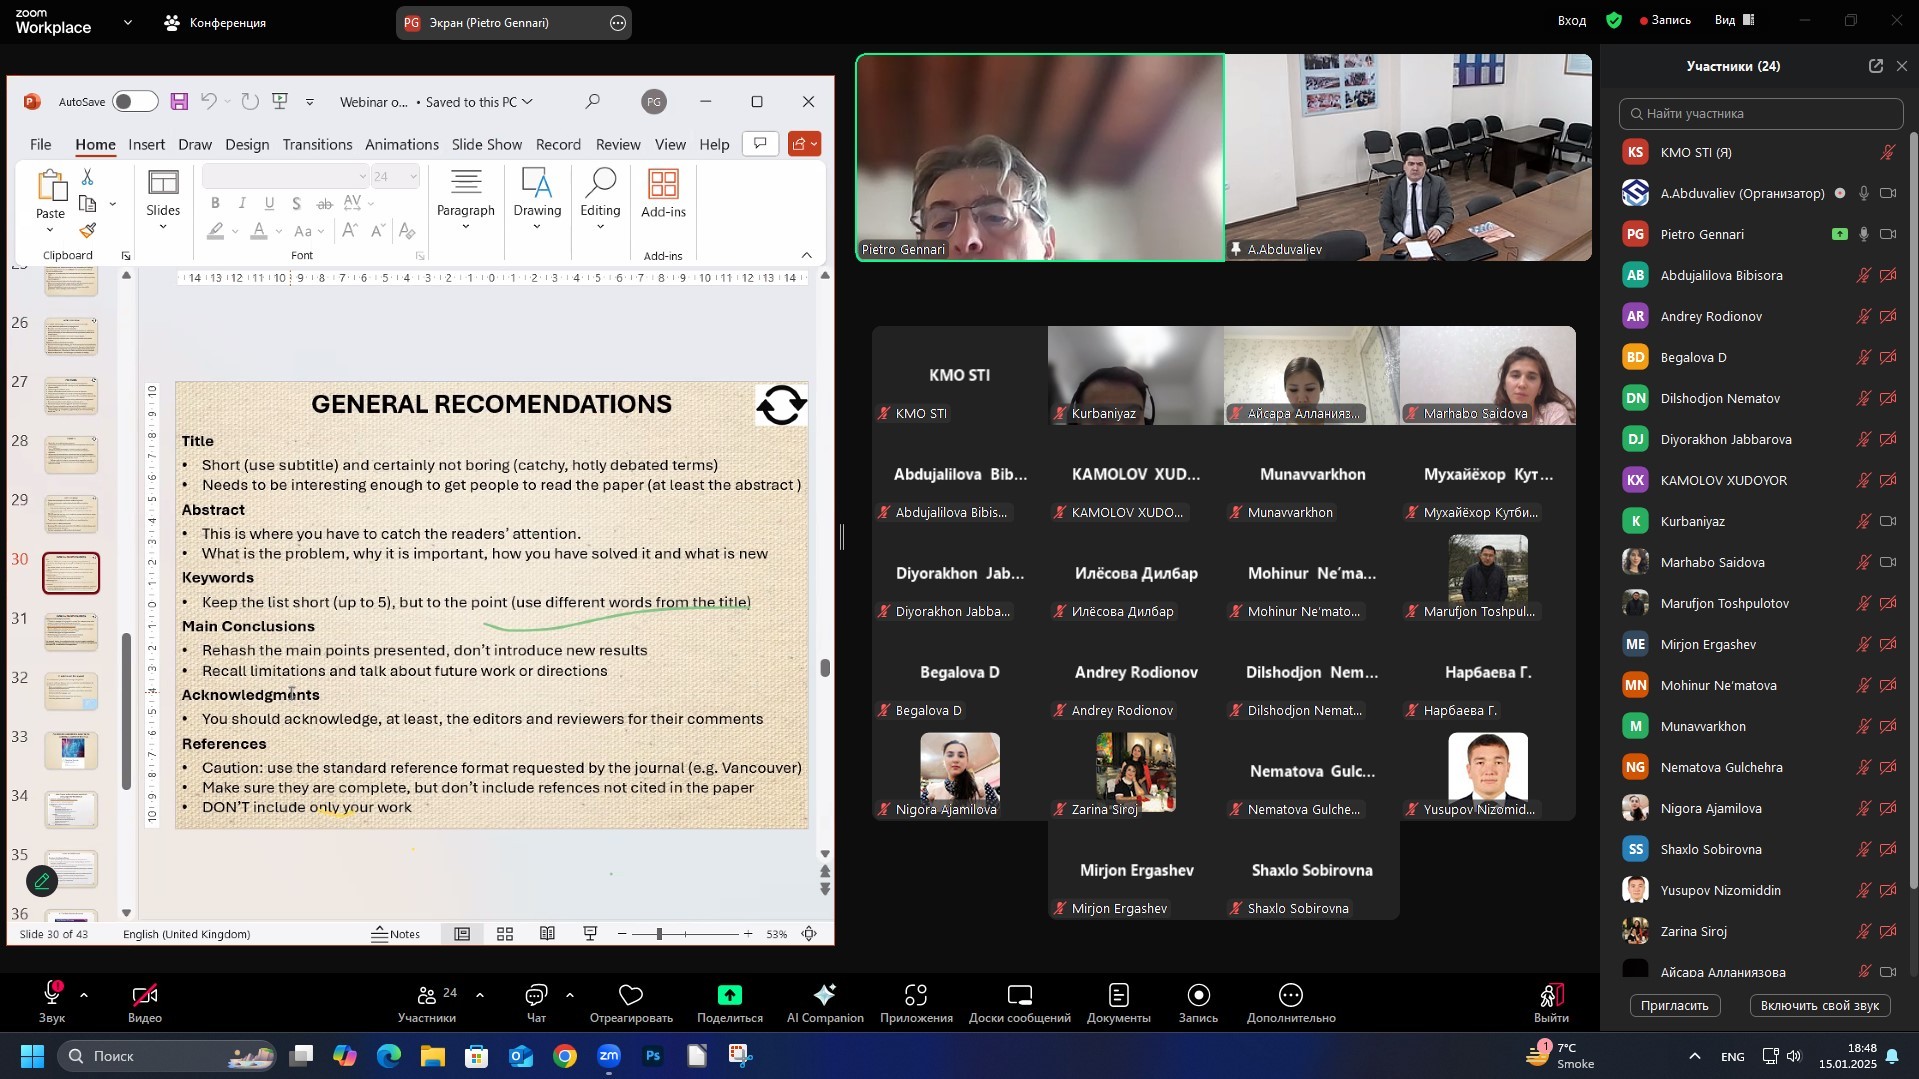The image size is (1919, 1079).
Task: Open Zoom Apps icon
Action: (916, 995)
